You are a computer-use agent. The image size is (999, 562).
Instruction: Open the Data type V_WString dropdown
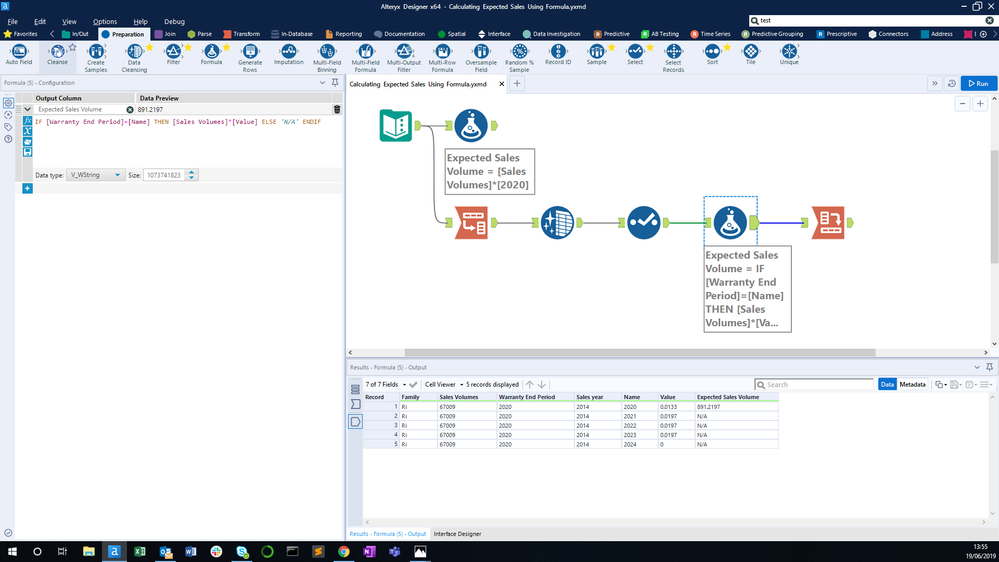(95, 175)
